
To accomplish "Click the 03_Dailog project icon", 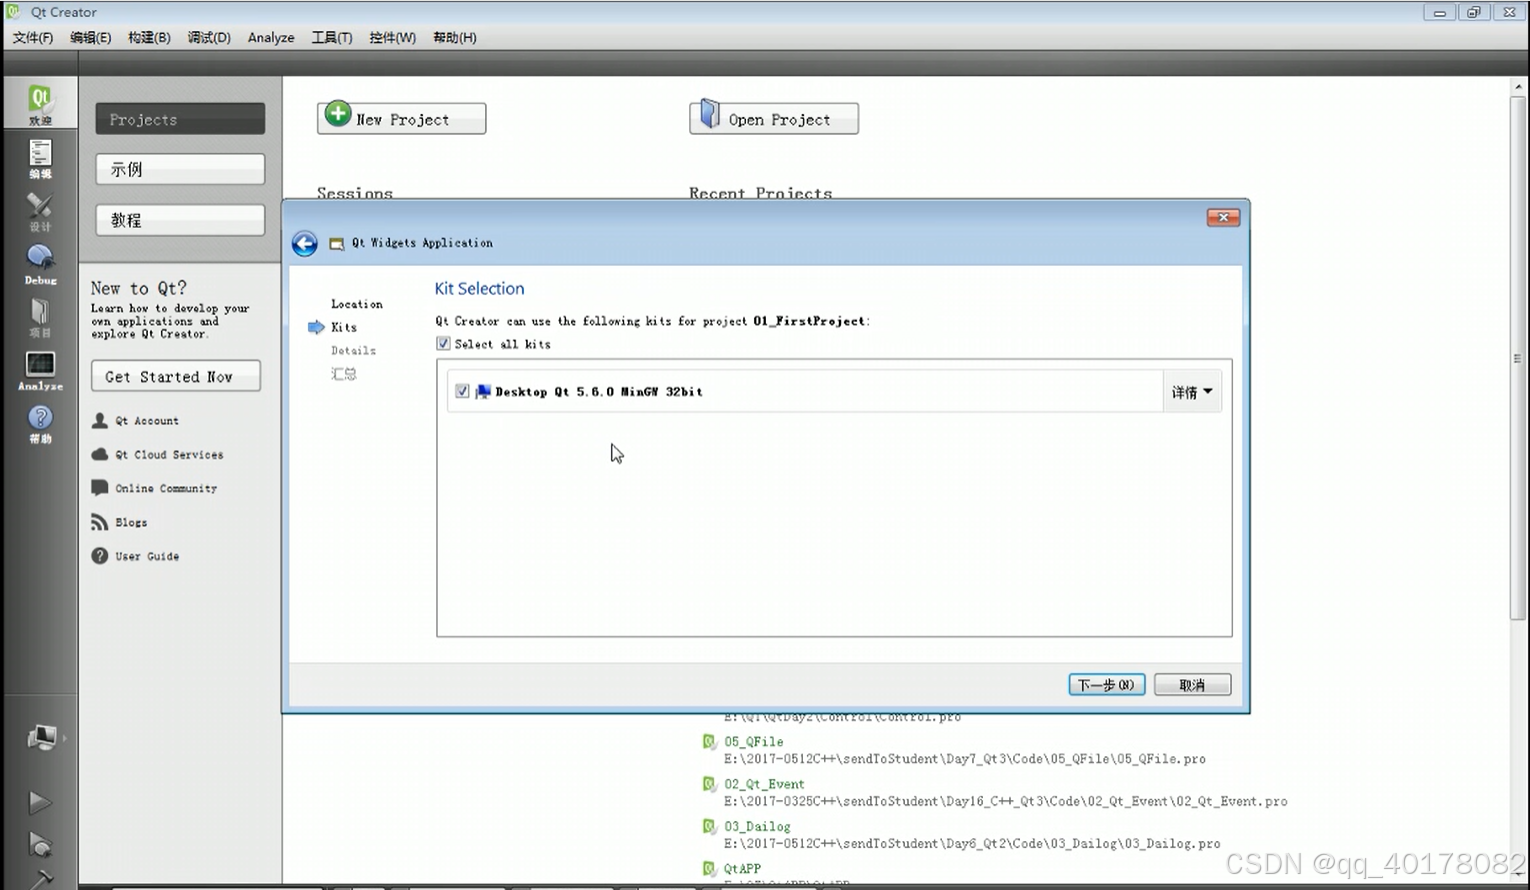I will pos(709,826).
